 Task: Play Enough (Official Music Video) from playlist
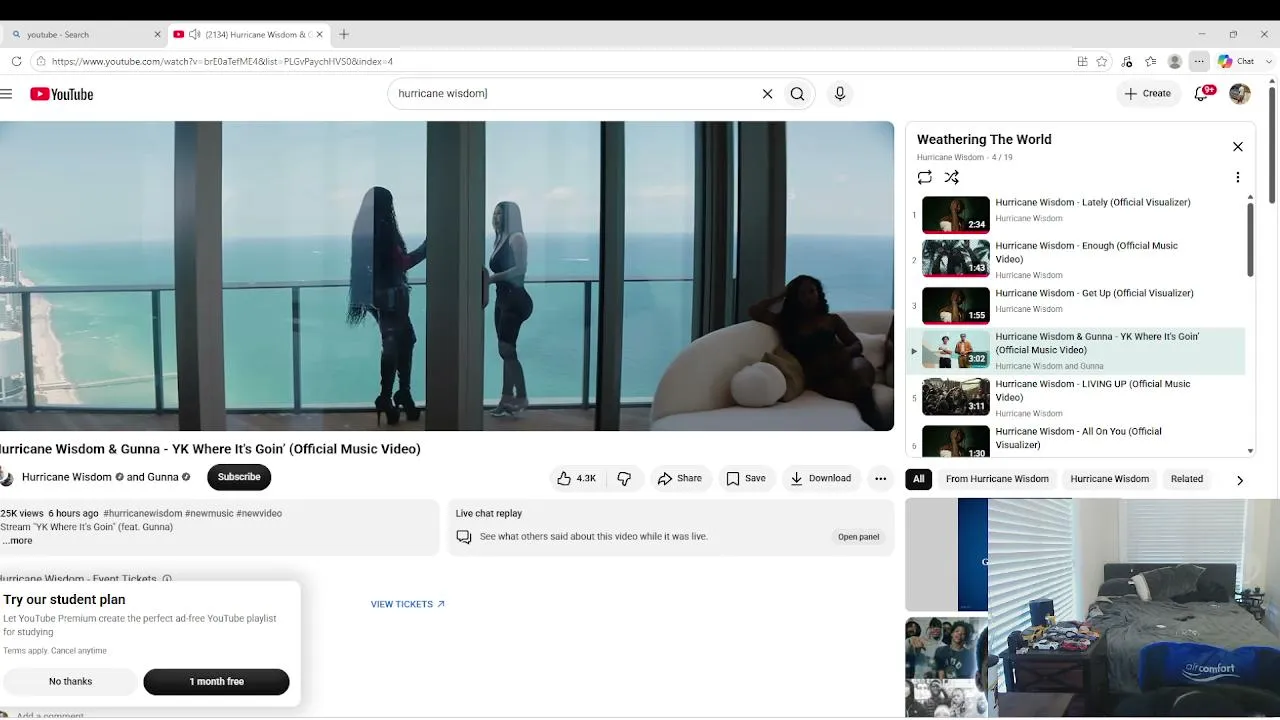click(1076, 259)
